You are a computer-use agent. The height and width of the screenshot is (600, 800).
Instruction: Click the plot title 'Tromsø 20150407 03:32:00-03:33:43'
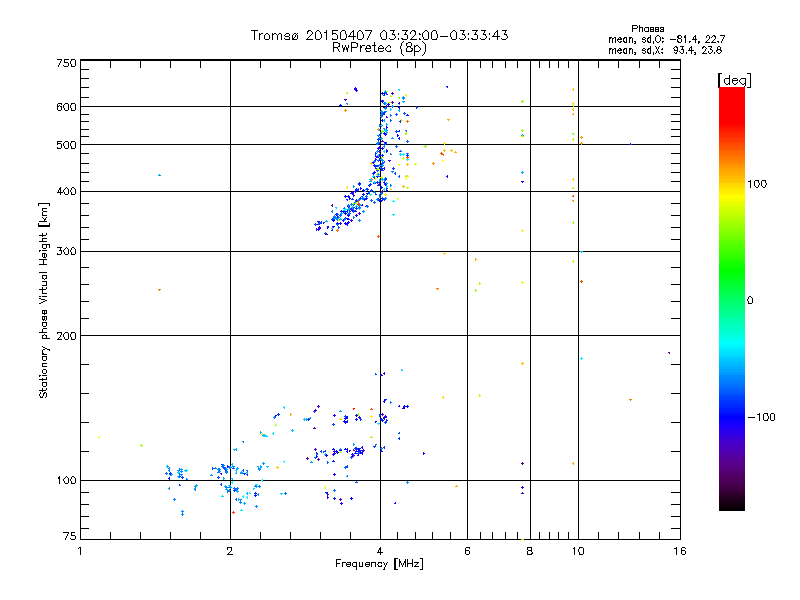pyautogui.click(x=379, y=35)
